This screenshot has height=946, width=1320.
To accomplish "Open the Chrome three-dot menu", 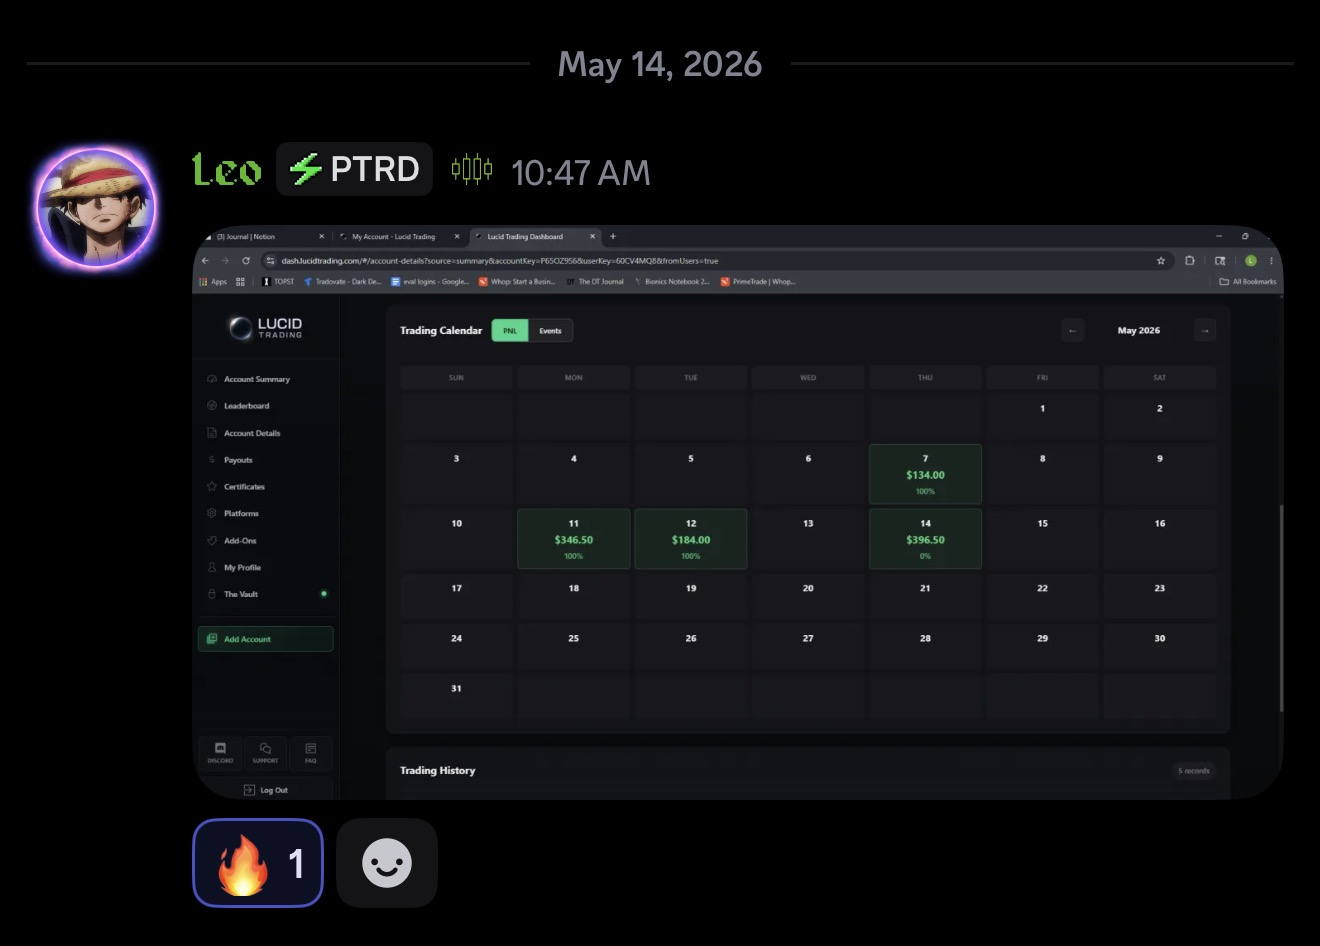I will (1271, 261).
